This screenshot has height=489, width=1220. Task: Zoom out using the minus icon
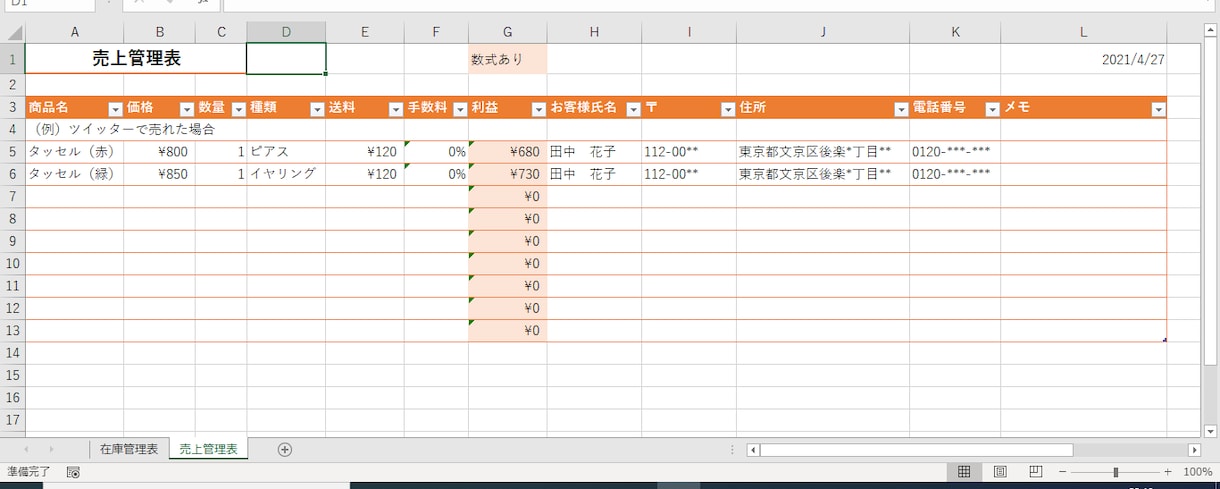(x=1063, y=472)
